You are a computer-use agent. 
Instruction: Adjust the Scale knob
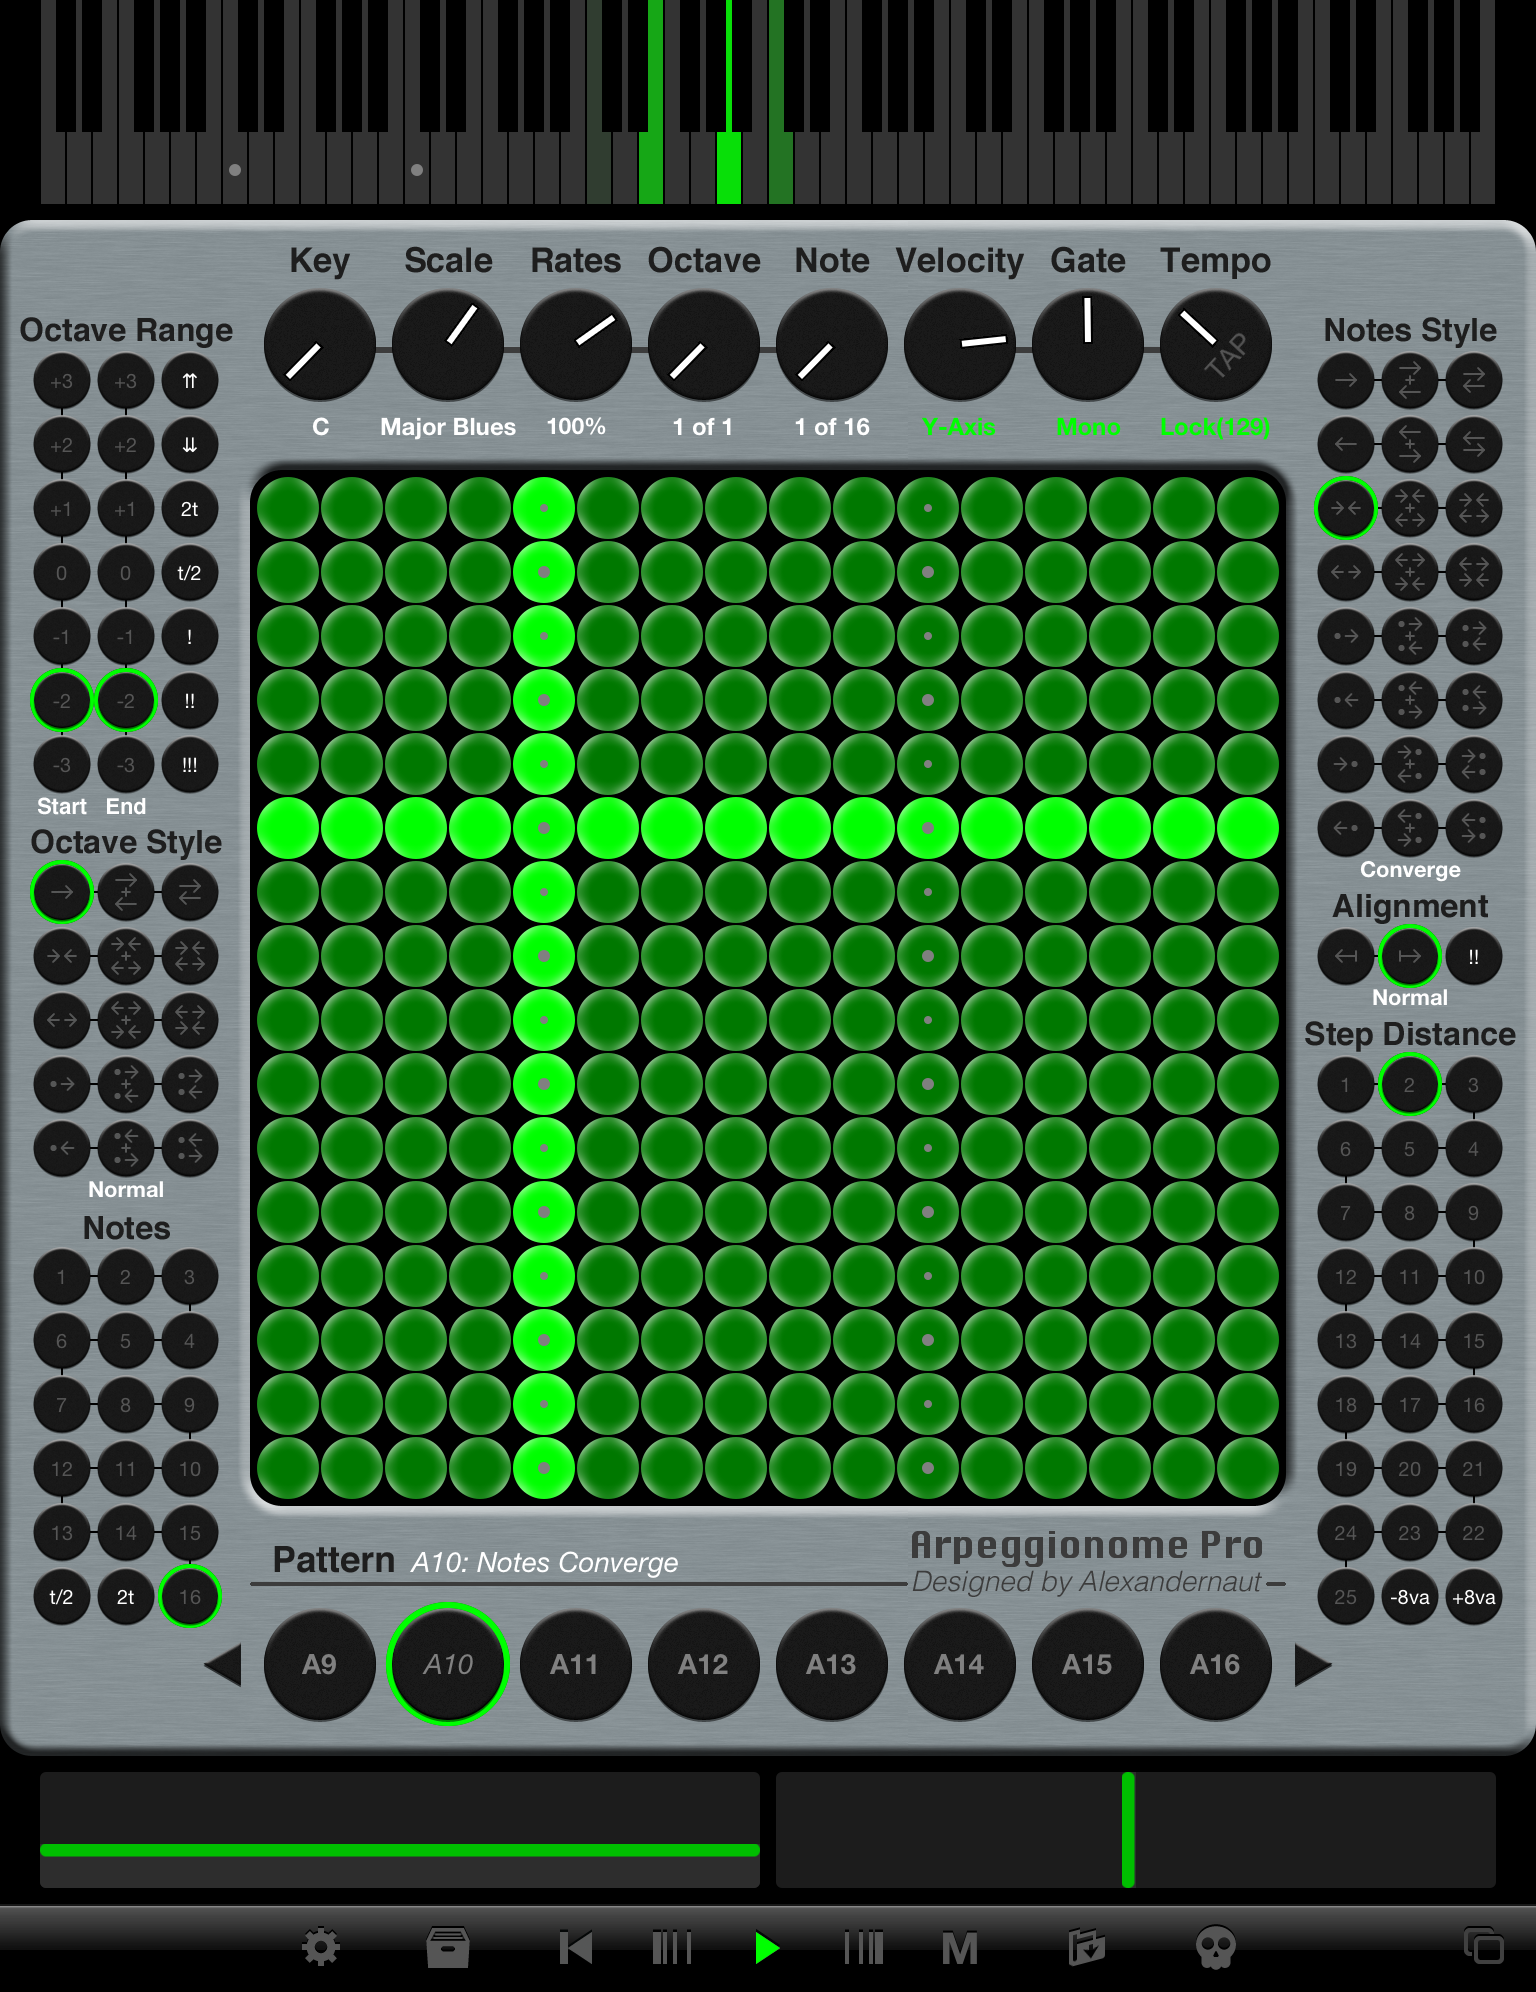coord(447,346)
